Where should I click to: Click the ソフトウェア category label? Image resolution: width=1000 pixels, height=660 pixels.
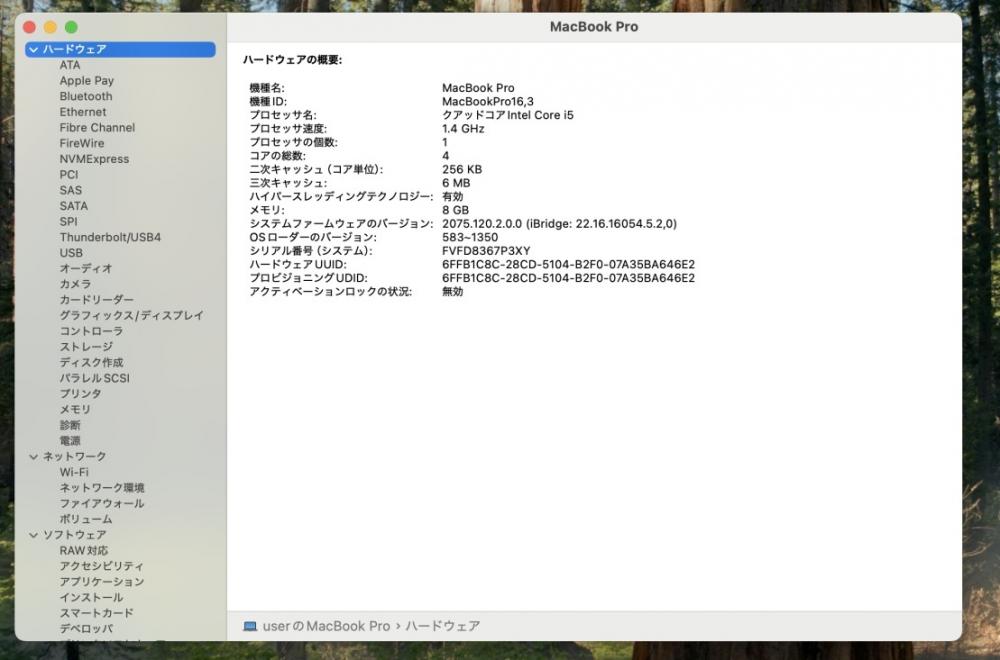tap(75, 535)
